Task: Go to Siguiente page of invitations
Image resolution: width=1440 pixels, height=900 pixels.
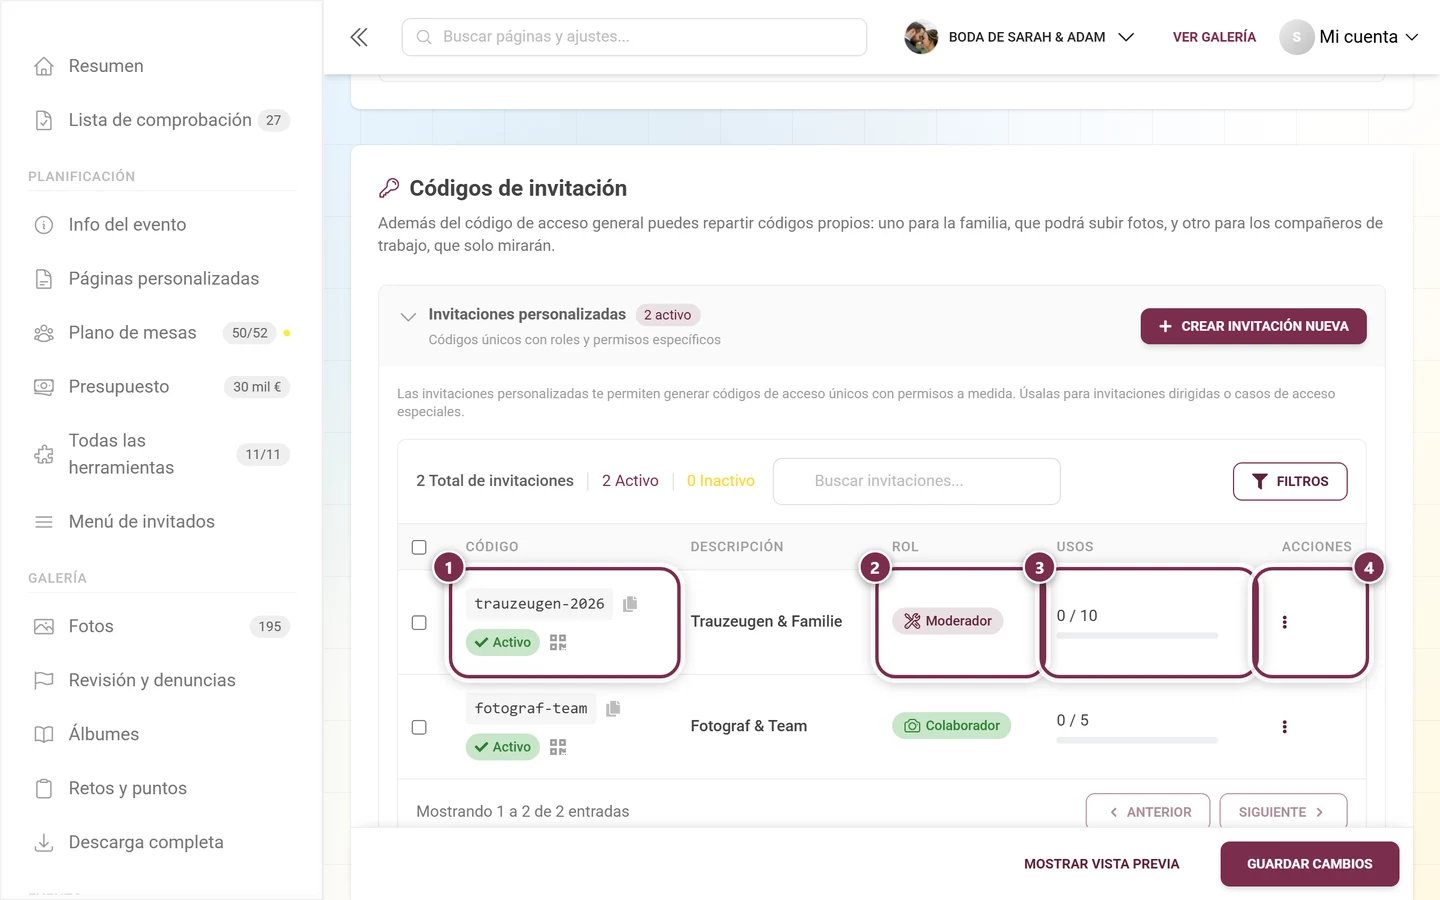Action: point(1283,812)
